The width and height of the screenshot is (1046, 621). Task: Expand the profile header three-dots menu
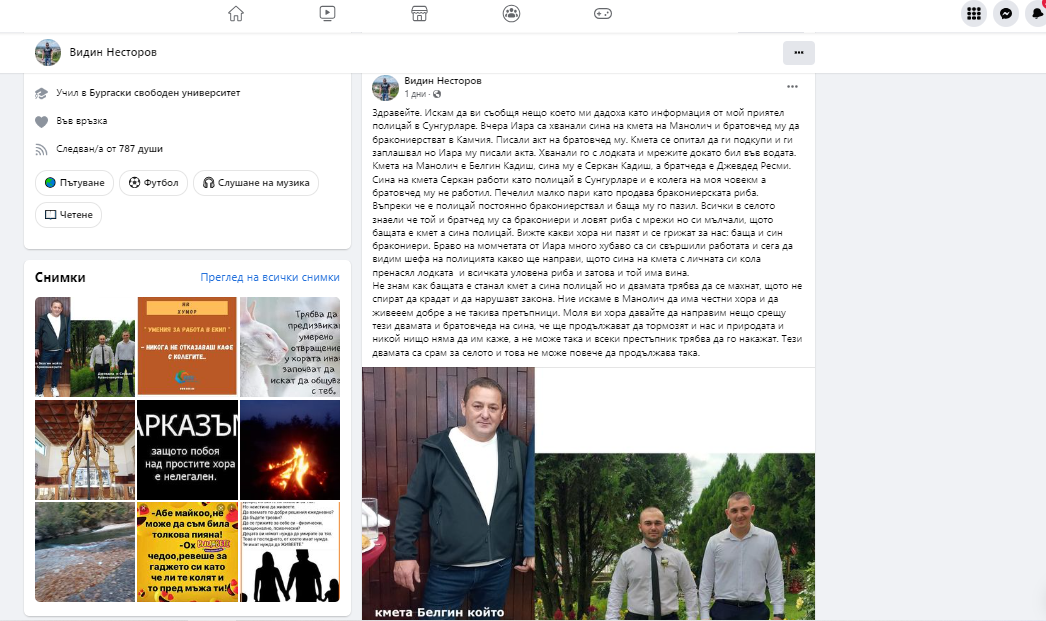799,53
